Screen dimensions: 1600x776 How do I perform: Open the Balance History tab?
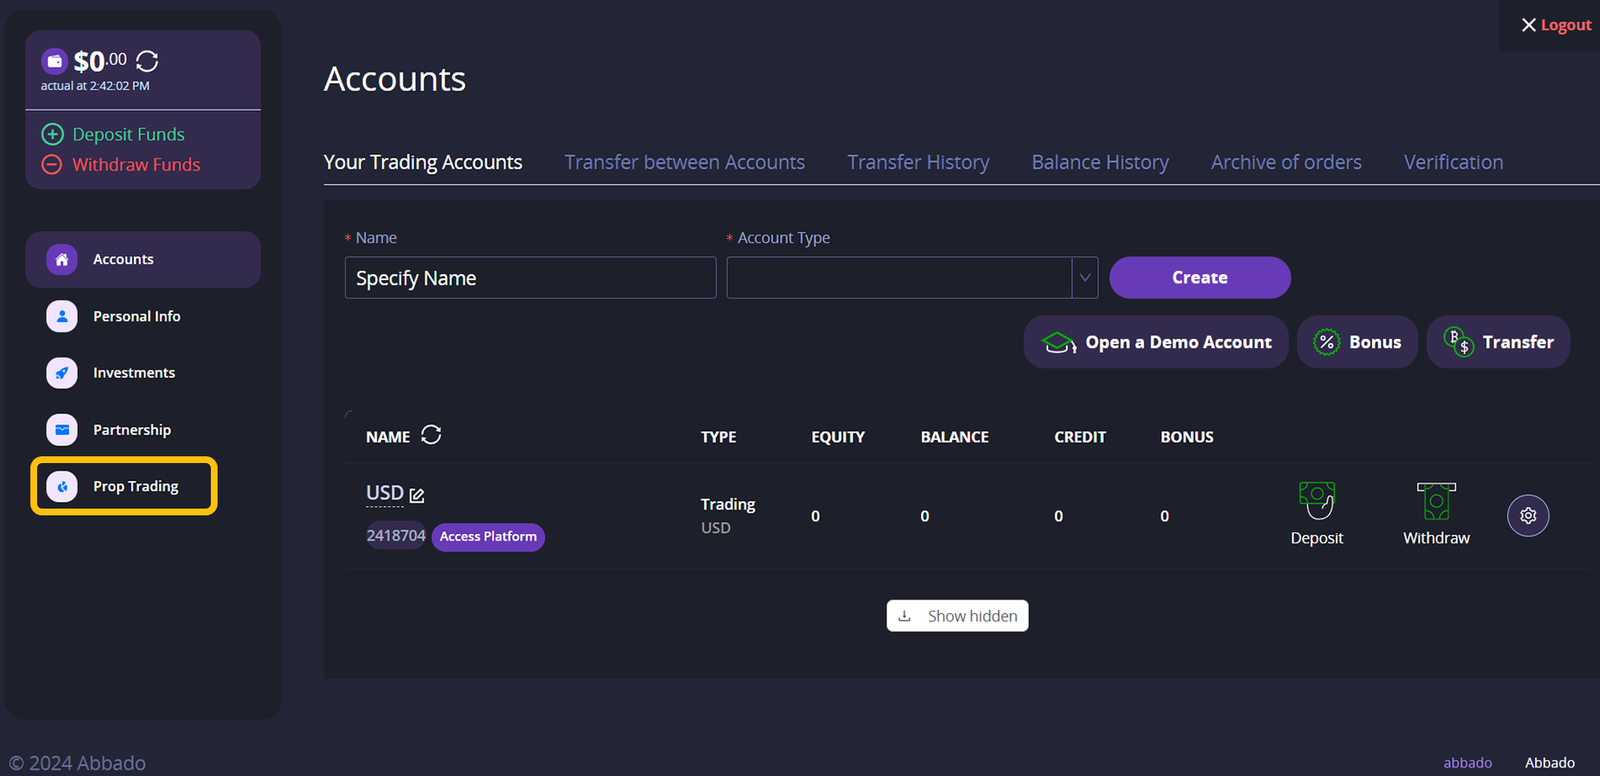click(1099, 162)
